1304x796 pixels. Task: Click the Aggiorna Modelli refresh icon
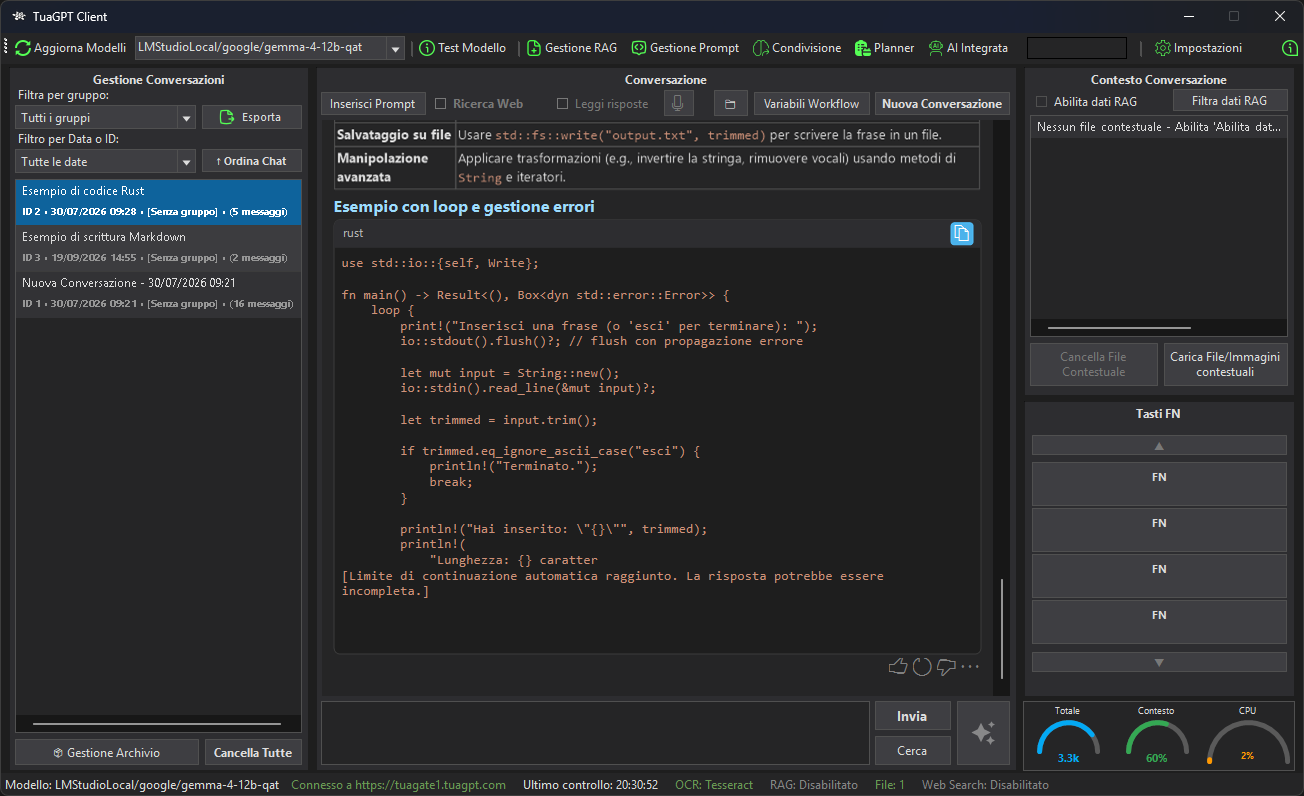tap(23, 48)
